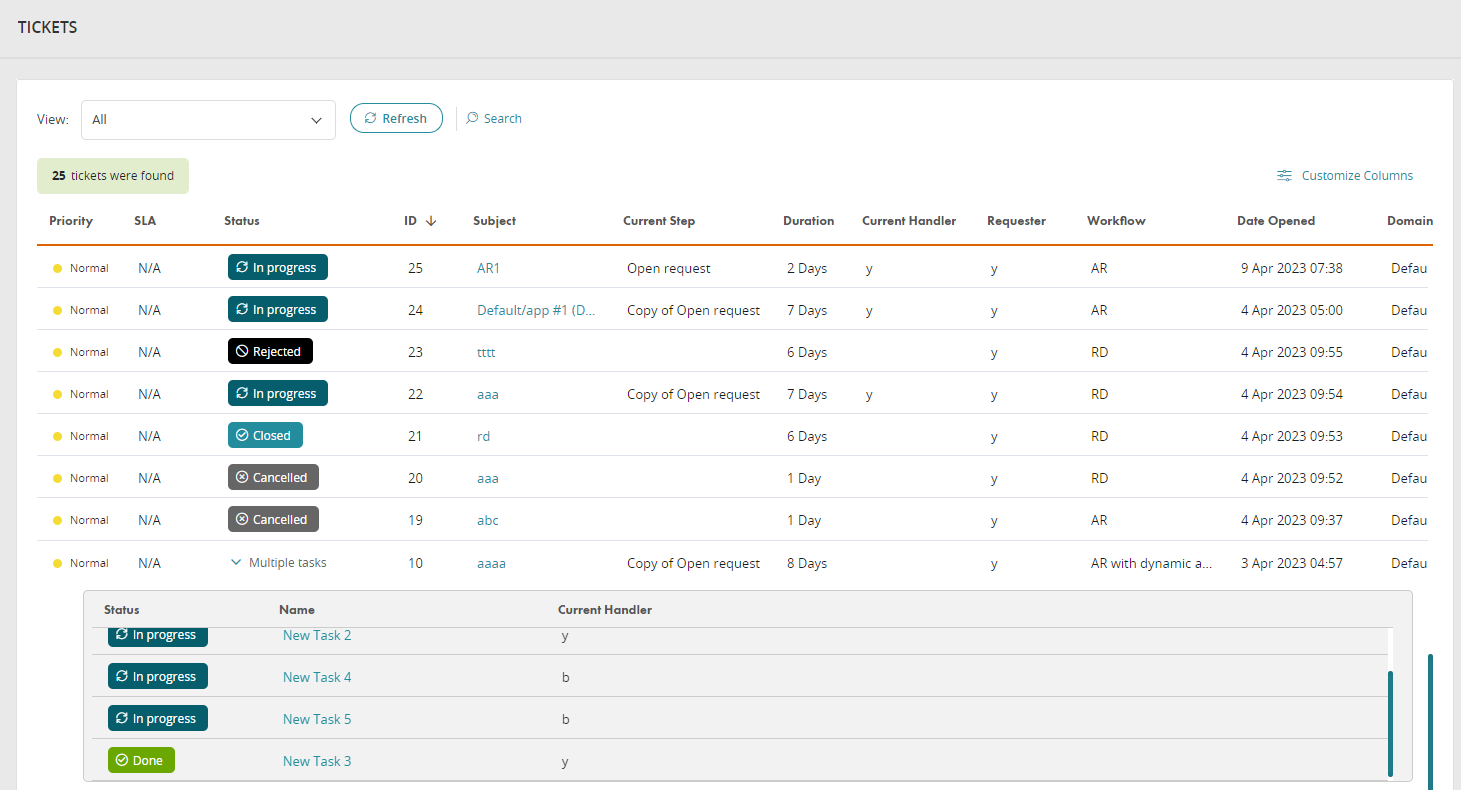Click the Current Step column header
Screen dimensions: 1461x790
pyautogui.click(x=659, y=221)
